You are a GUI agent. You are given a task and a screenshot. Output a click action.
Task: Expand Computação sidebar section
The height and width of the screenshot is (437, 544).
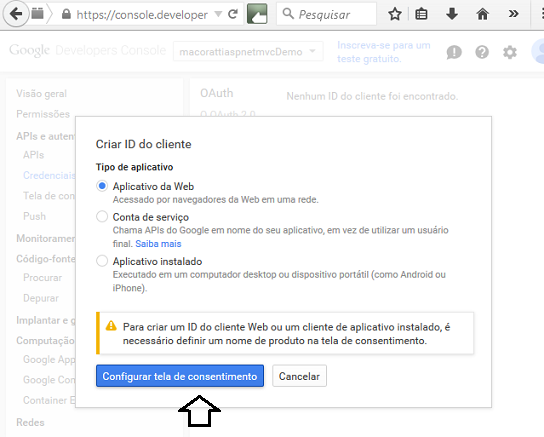coord(45,341)
